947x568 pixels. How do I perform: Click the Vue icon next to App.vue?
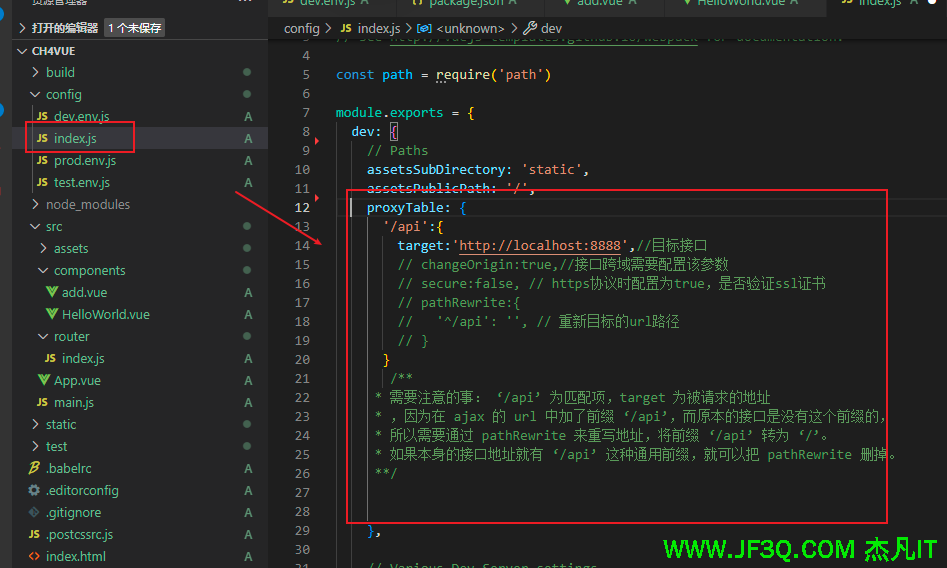43,380
